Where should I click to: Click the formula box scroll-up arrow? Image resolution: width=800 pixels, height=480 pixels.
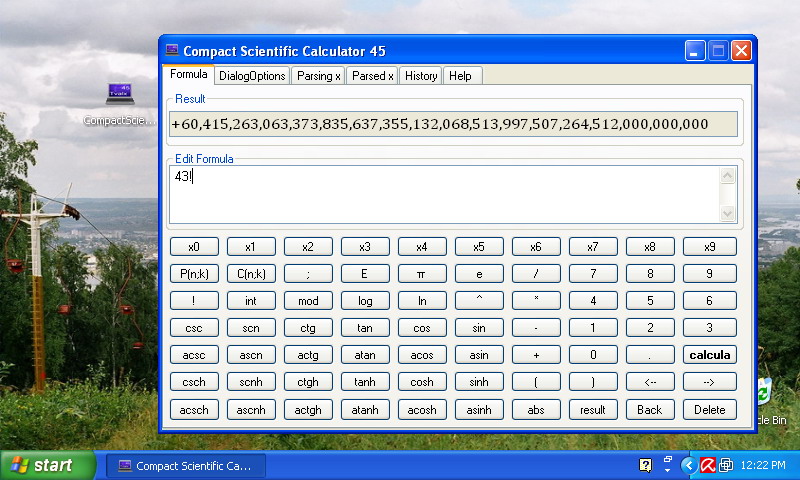point(728,176)
